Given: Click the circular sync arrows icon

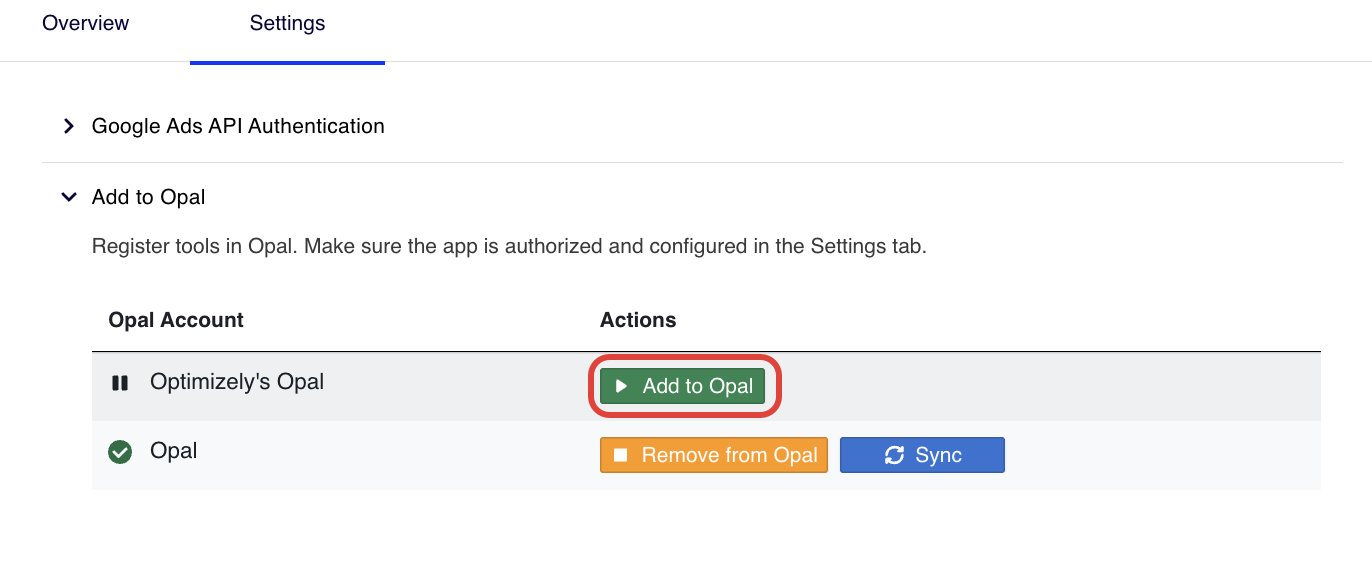Looking at the screenshot, I should point(894,455).
